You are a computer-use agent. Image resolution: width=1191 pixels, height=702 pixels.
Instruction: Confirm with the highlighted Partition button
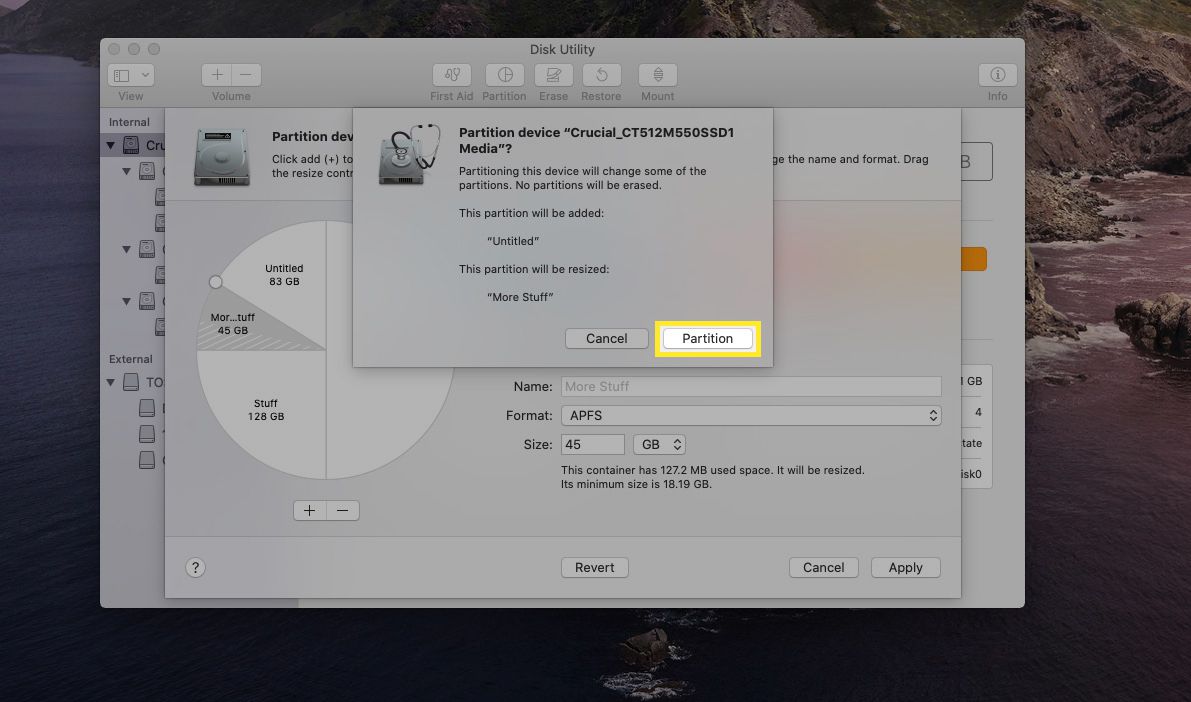pyautogui.click(x=707, y=338)
